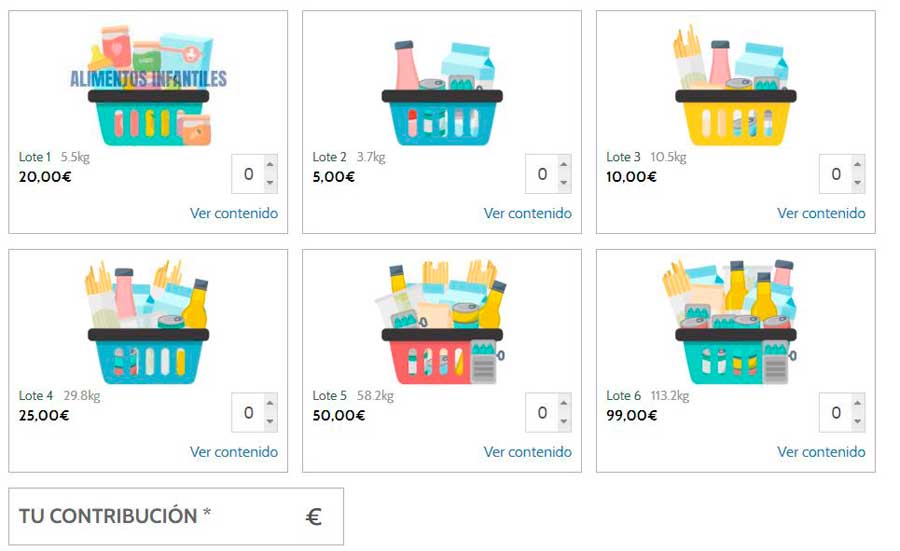View contents of Lote 3

click(821, 213)
